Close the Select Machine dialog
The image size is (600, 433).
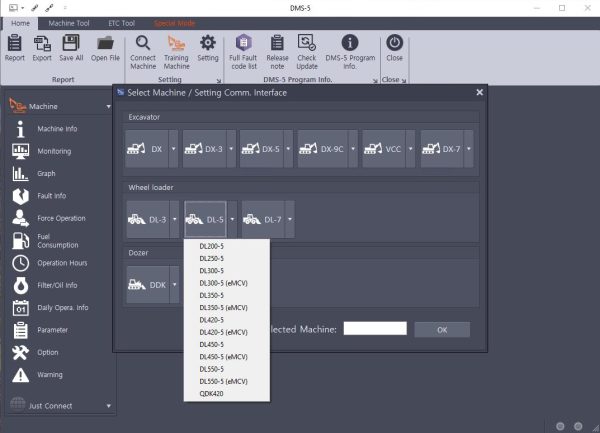pyautogui.click(x=479, y=93)
